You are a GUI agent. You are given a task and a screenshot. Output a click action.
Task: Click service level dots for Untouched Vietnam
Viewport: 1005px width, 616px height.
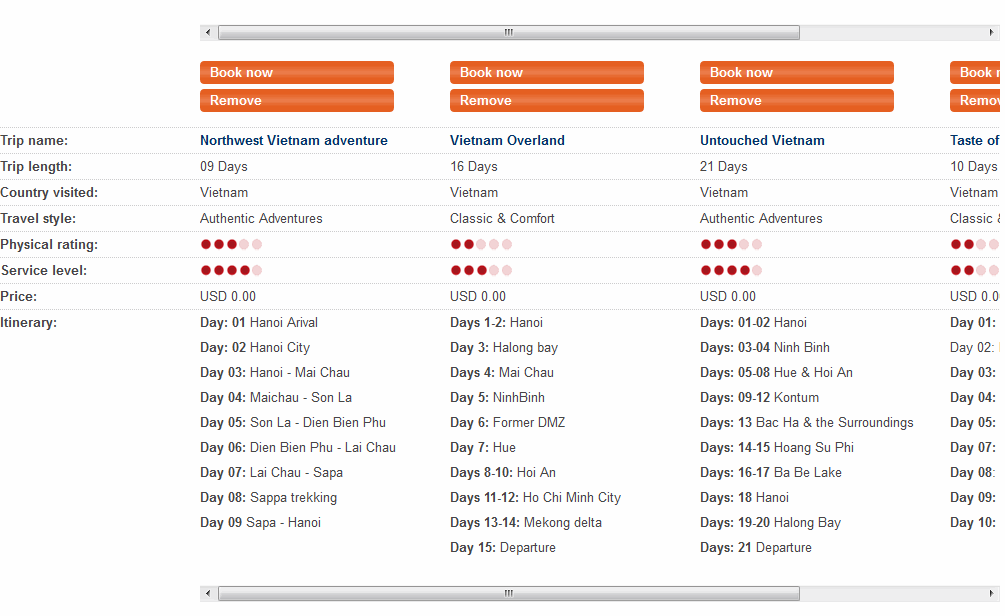point(731,271)
